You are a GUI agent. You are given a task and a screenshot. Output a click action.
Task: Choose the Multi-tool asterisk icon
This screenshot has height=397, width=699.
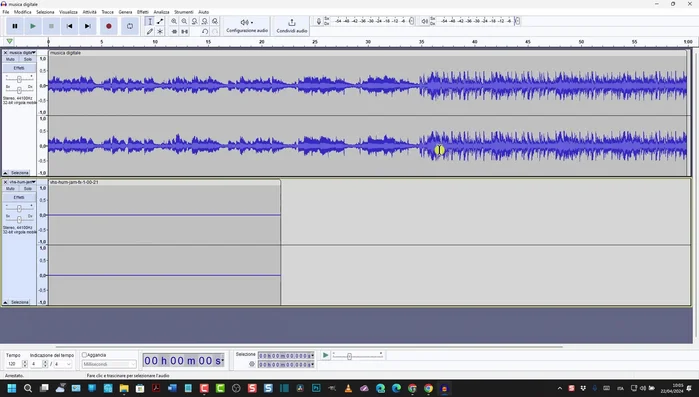pyautogui.click(x=160, y=32)
